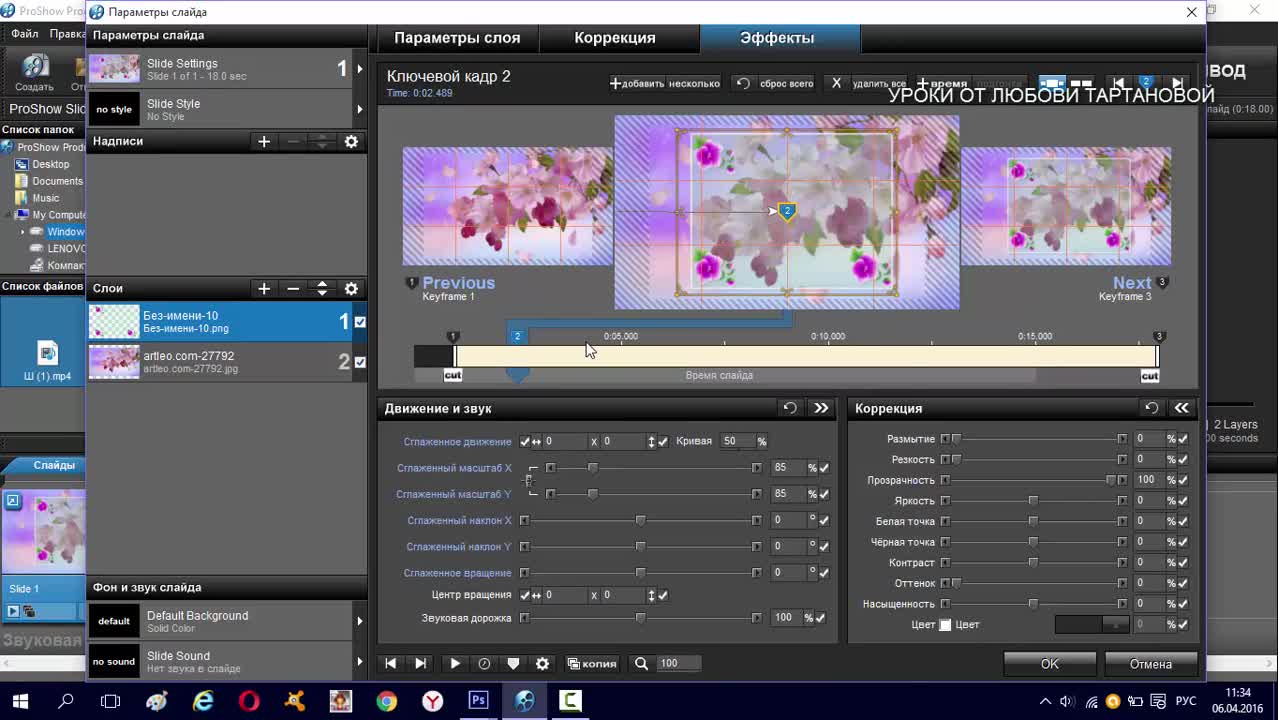Click the Цвет colorize color swatch

pyautogui.click(x=1092, y=625)
